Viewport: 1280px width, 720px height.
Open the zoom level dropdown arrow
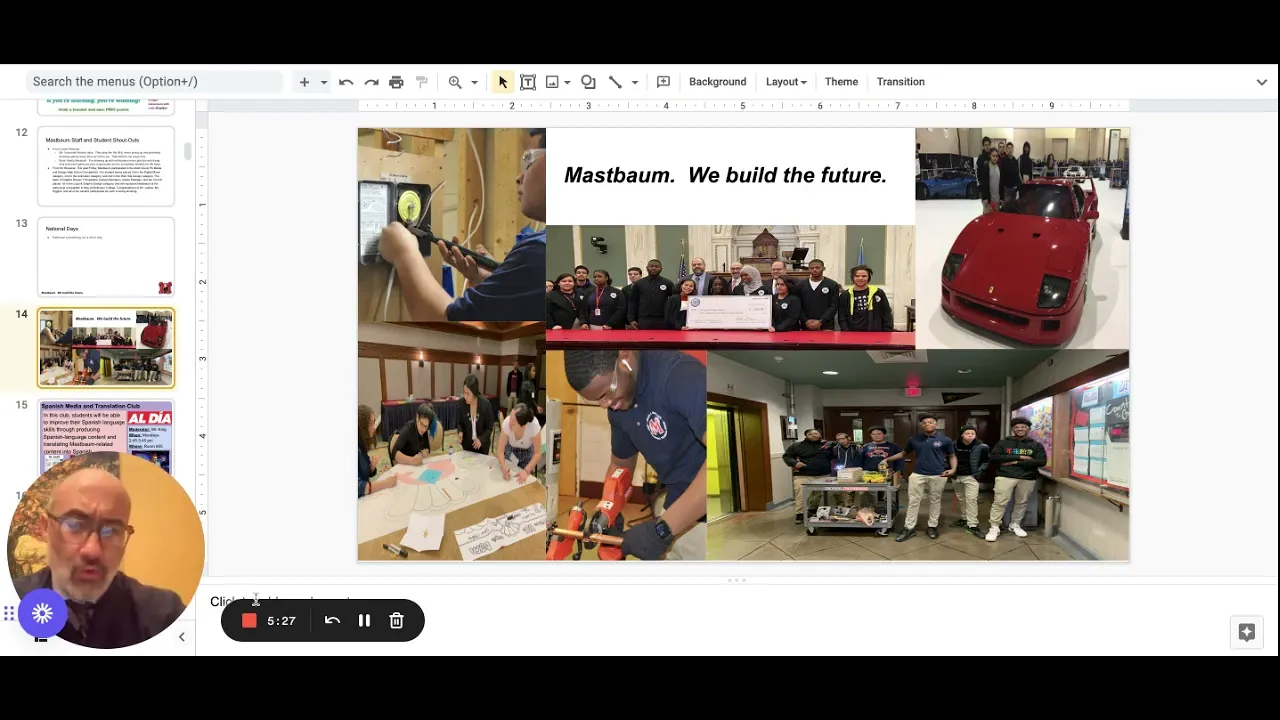tap(474, 82)
